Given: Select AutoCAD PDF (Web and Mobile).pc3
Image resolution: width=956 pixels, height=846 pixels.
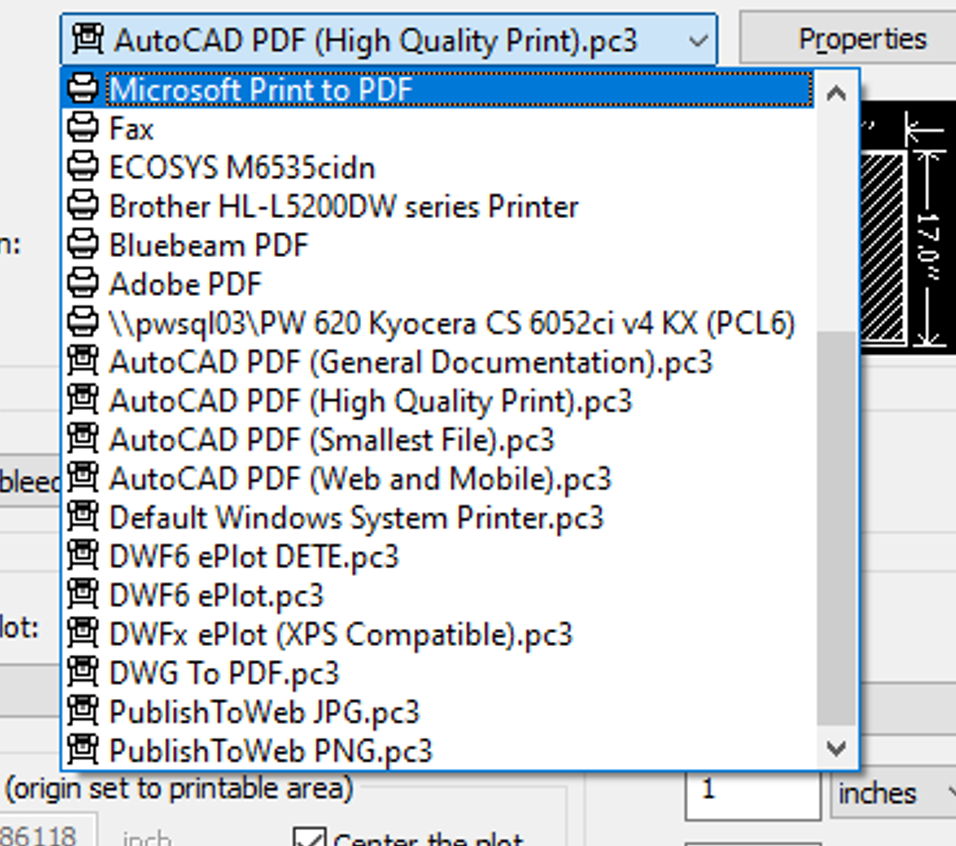Looking at the screenshot, I should click(x=439, y=479).
